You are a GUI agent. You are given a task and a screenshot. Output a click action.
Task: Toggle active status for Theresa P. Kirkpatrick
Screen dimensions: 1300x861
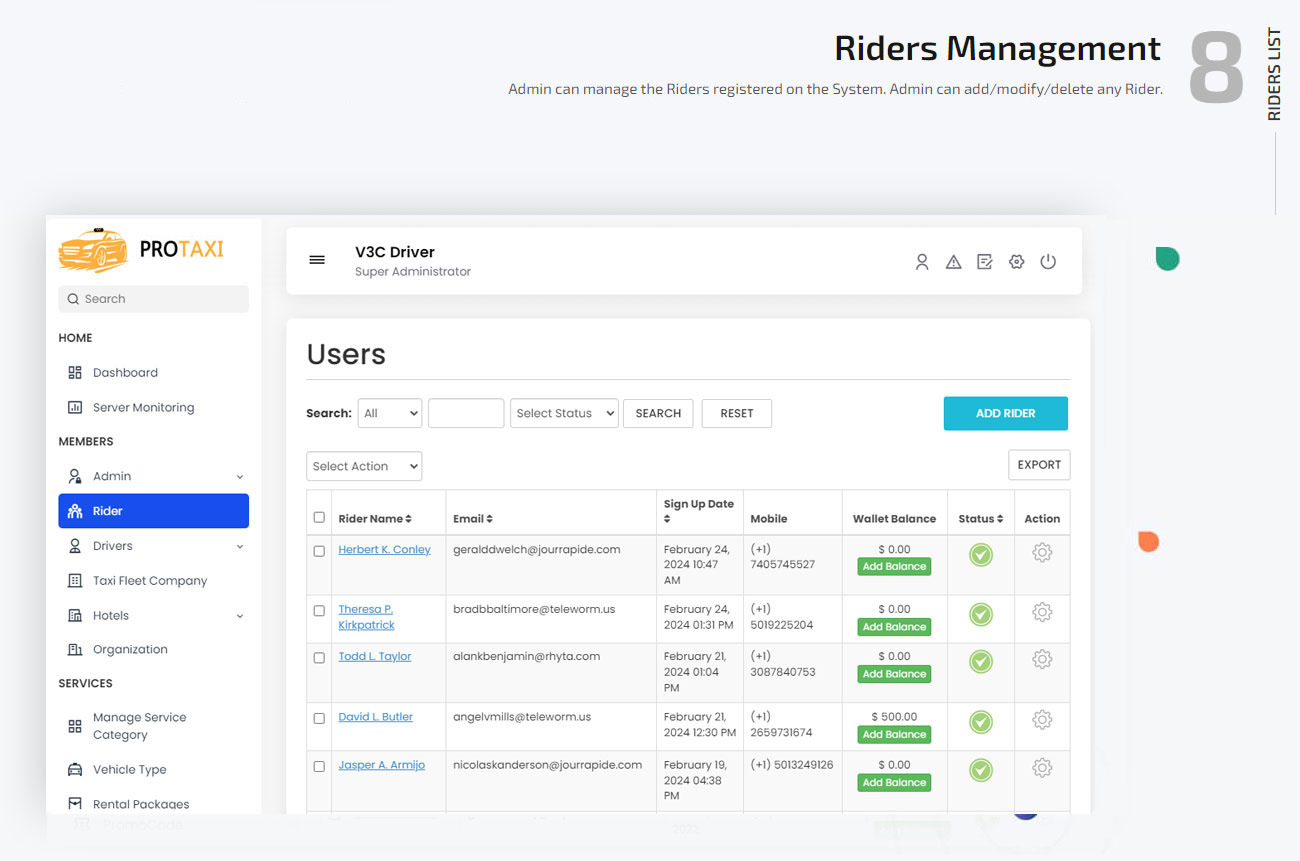980,611
